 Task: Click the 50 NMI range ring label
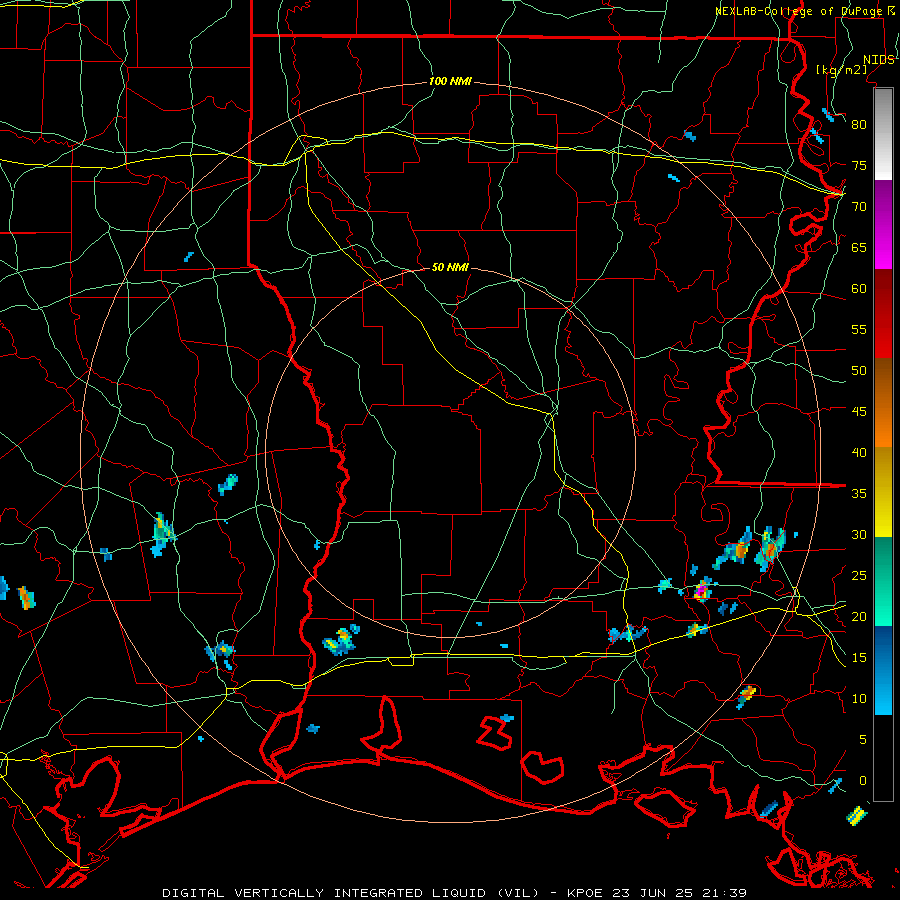[450, 267]
